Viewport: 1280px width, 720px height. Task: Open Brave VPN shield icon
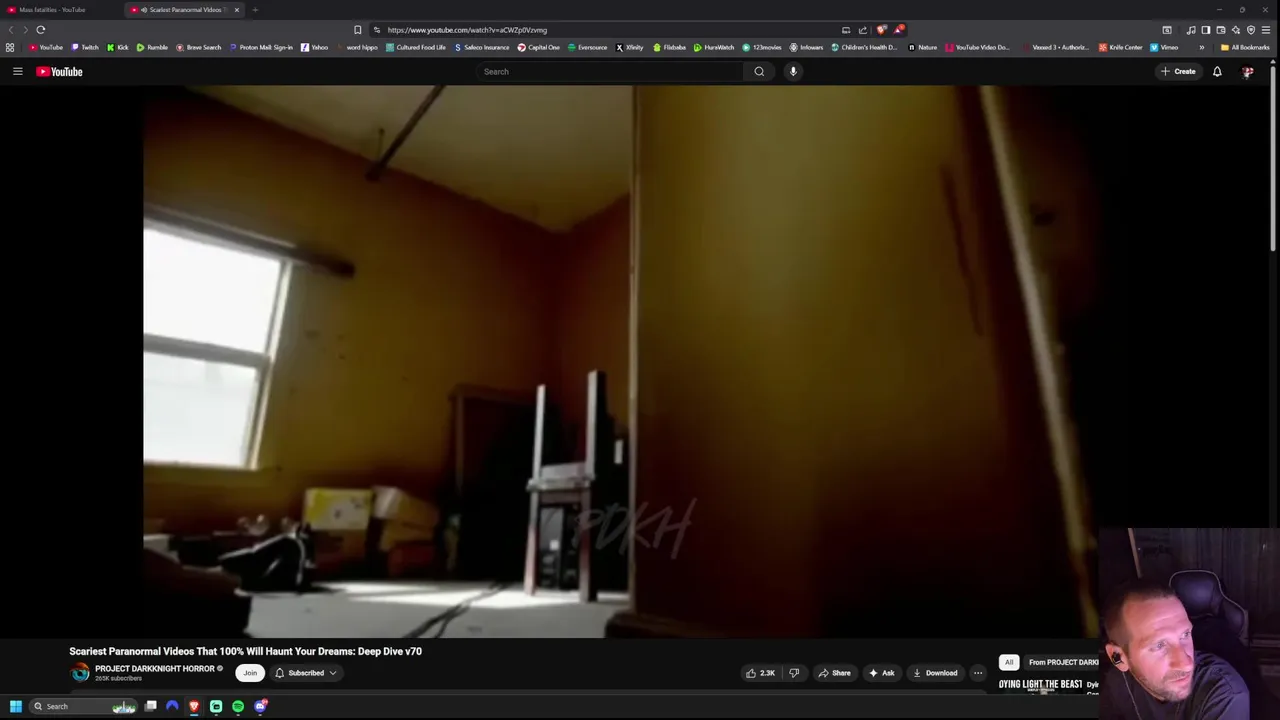point(1250,30)
